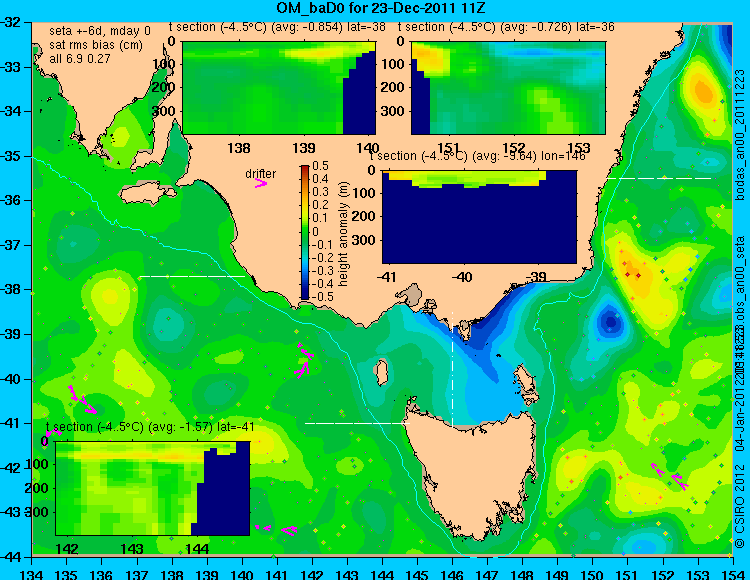Select the 154 tick on the main longitude axis

click(x=732, y=574)
